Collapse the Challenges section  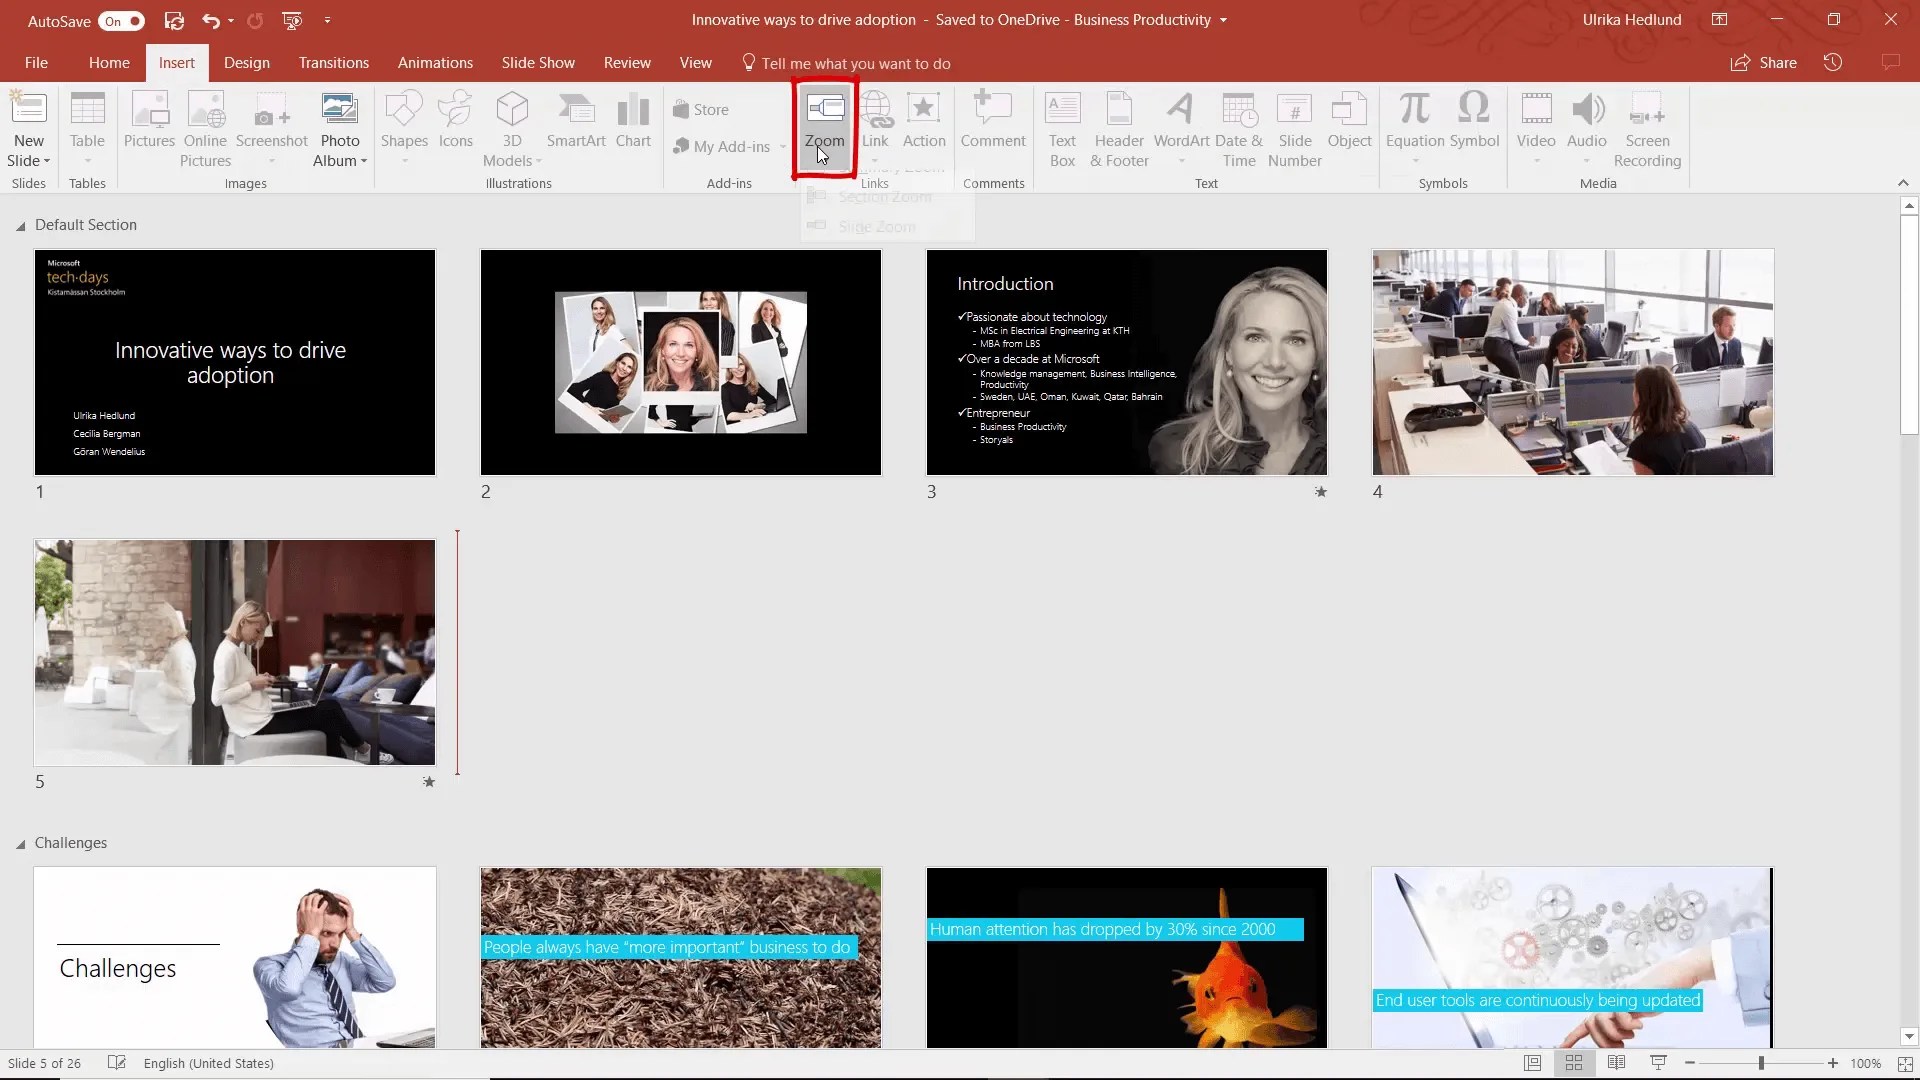[21, 844]
